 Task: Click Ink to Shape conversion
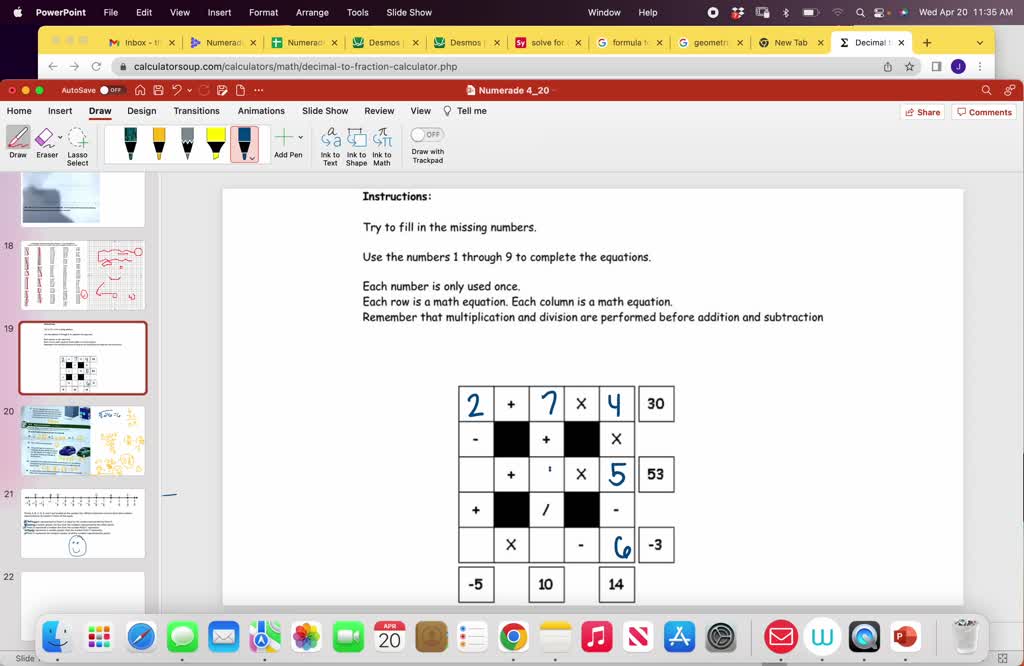click(356, 145)
